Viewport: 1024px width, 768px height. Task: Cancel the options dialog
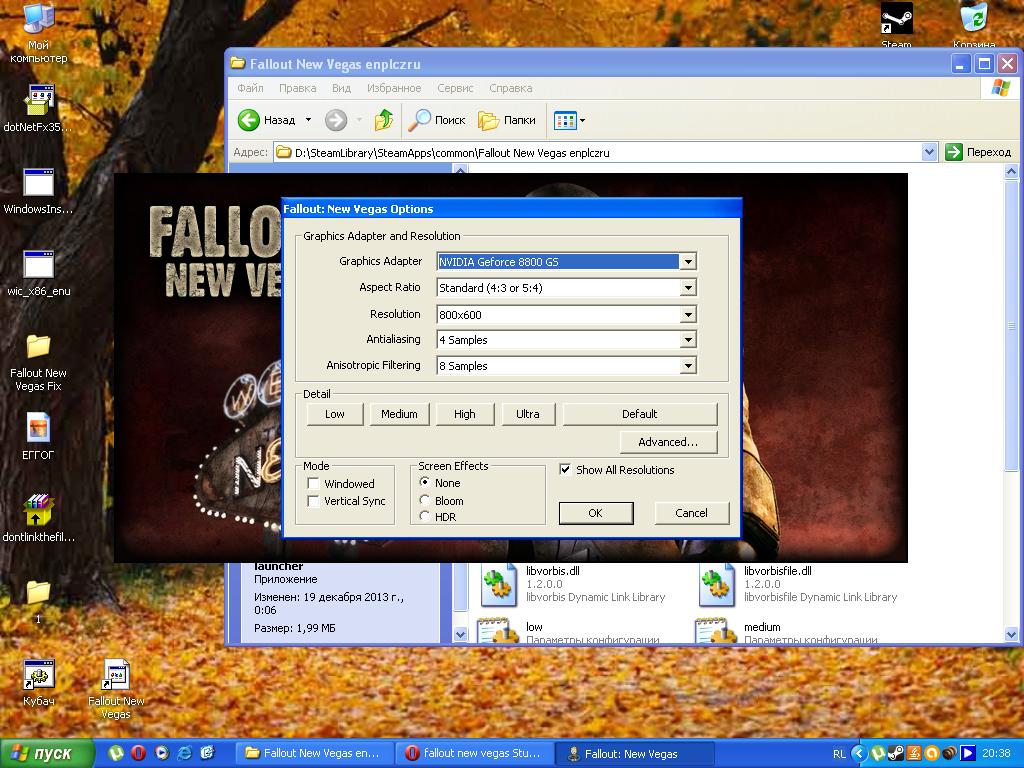pyautogui.click(x=692, y=513)
